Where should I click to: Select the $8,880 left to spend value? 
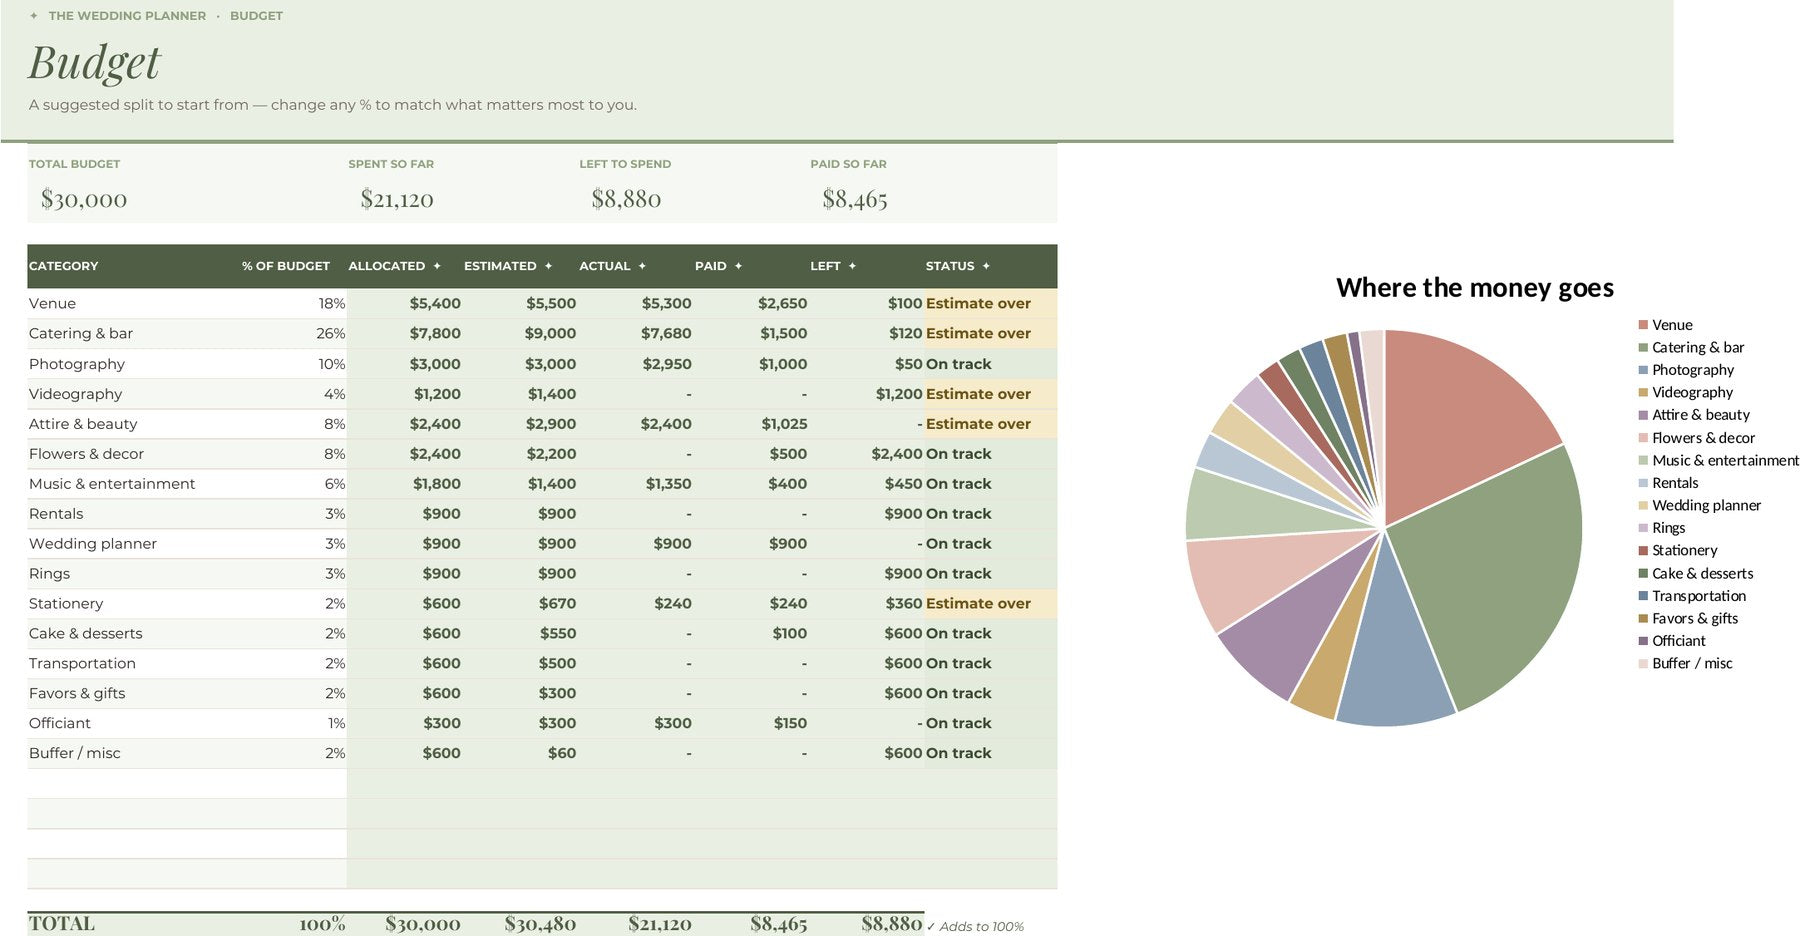tap(626, 199)
